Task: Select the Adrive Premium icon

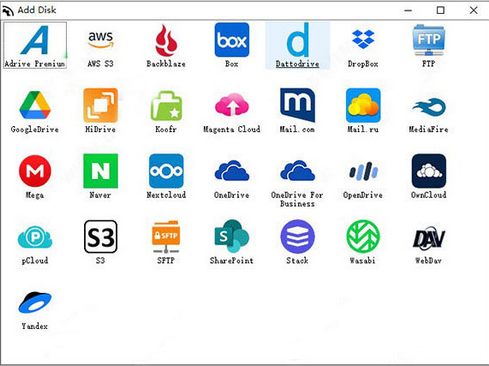Action: [35, 40]
